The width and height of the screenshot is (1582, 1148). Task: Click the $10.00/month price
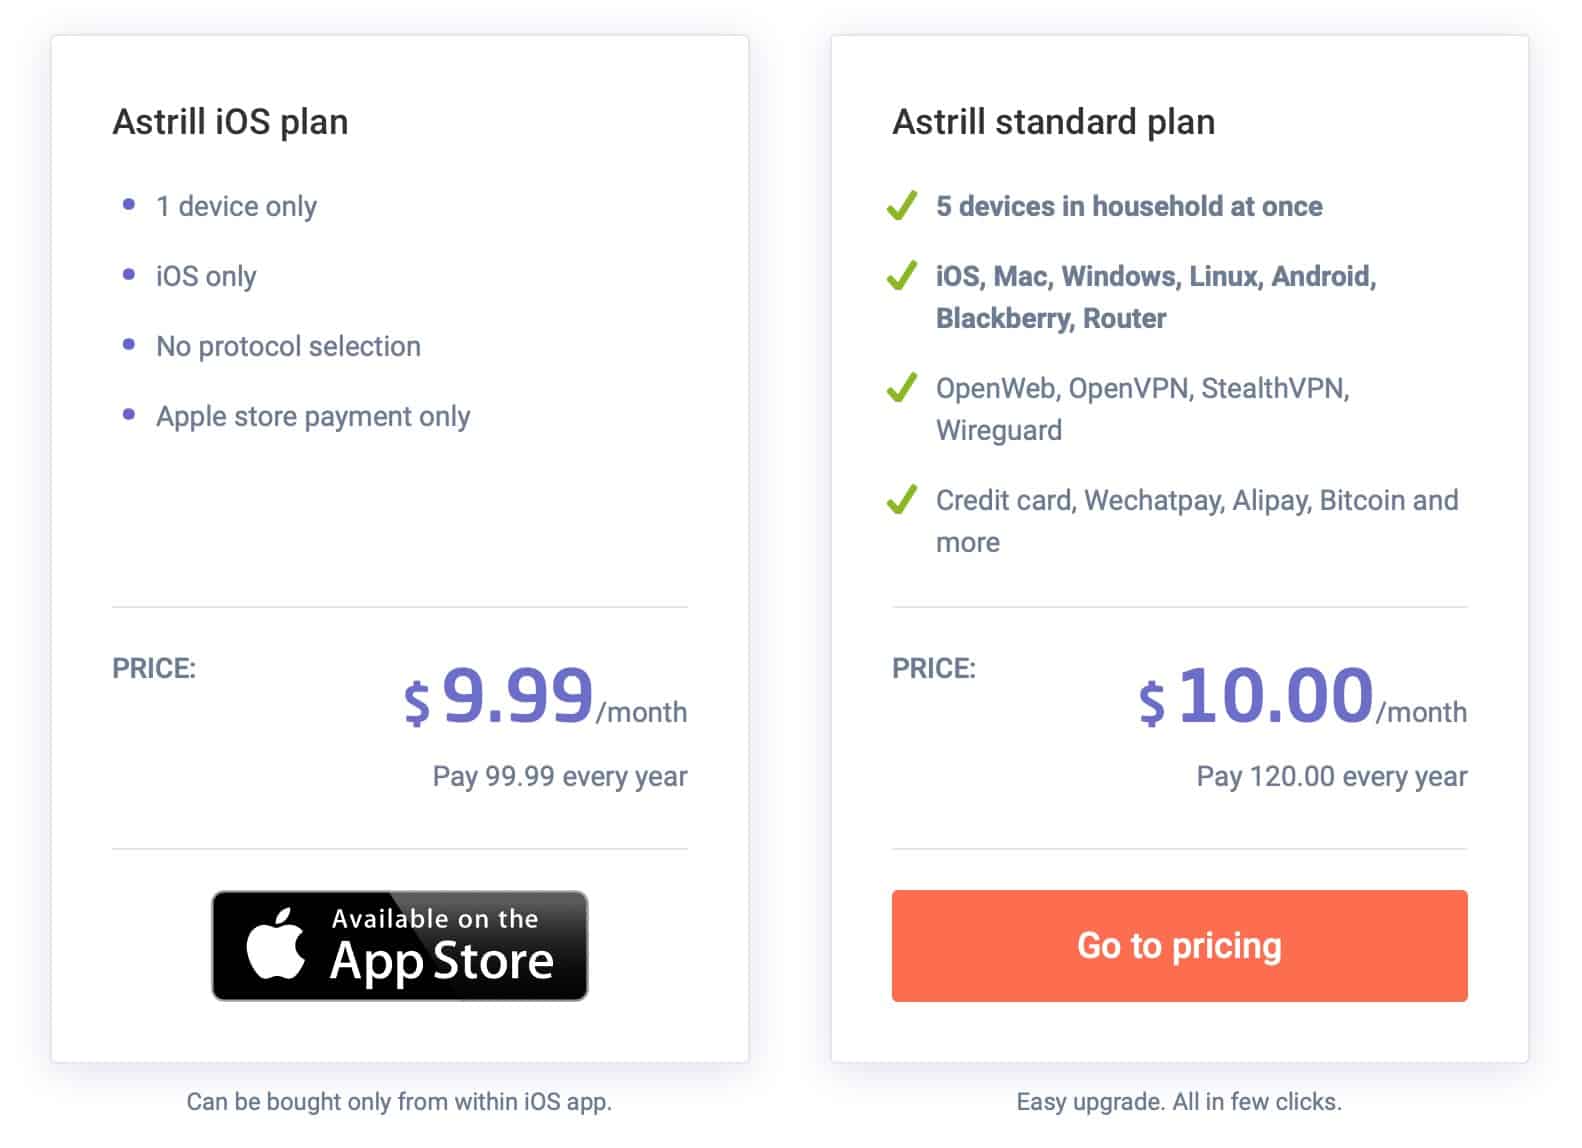coord(1302,697)
